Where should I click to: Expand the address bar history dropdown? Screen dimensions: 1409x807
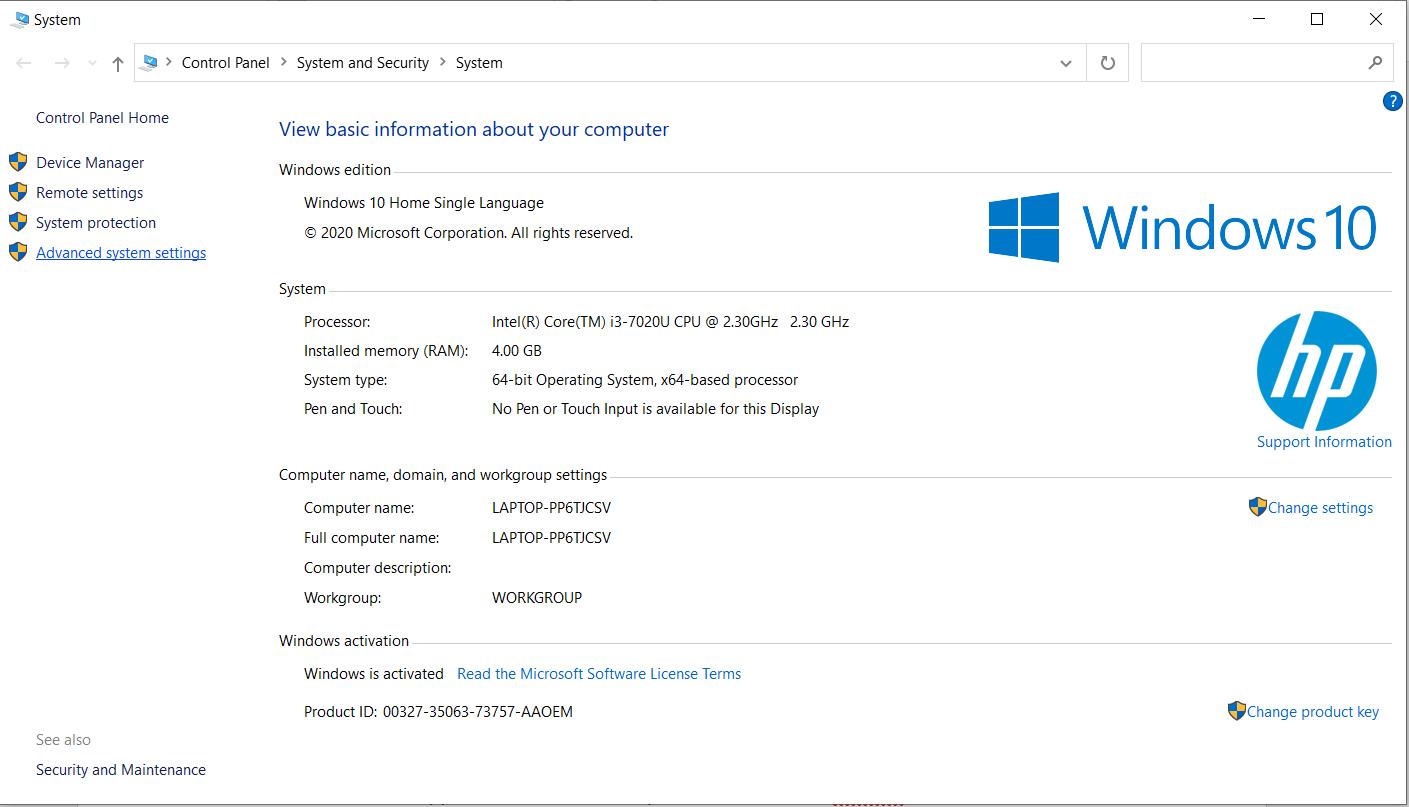pos(1066,63)
